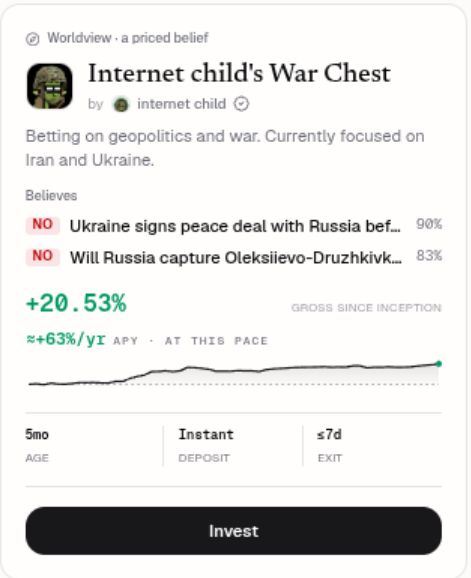This screenshot has height=578, width=471.
Task: Click the 5mo Age stat
Action: (37, 446)
